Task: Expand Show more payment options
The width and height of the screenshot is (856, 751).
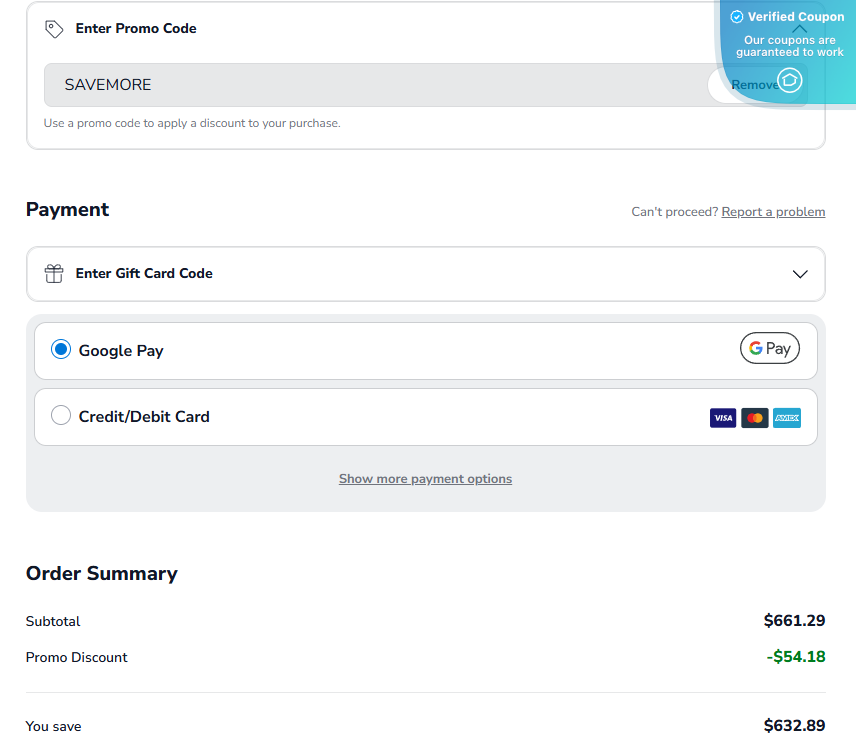Action: point(425,478)
